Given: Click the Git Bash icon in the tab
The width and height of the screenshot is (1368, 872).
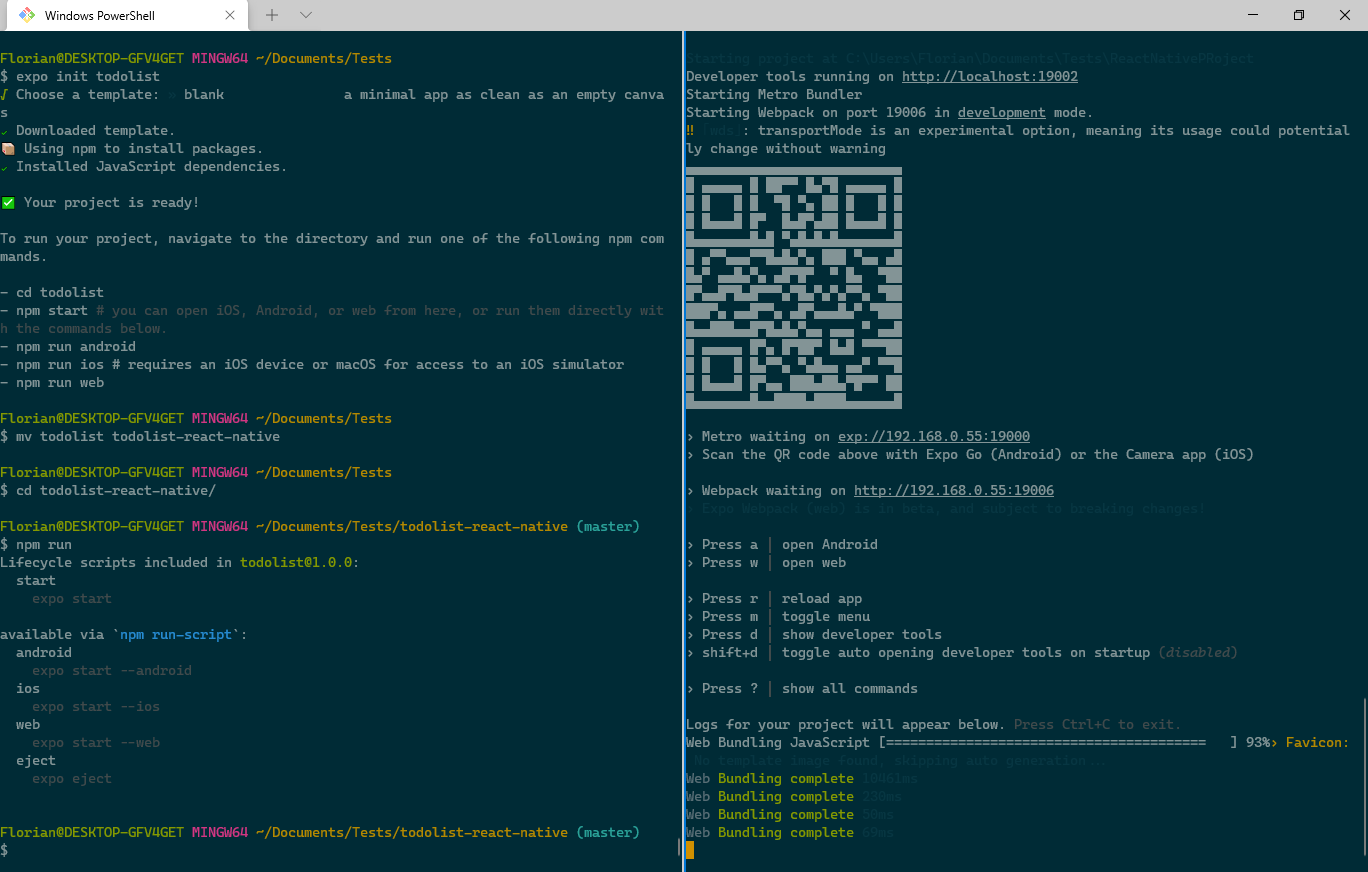Looking at the screenshot, I should (27, 15).
